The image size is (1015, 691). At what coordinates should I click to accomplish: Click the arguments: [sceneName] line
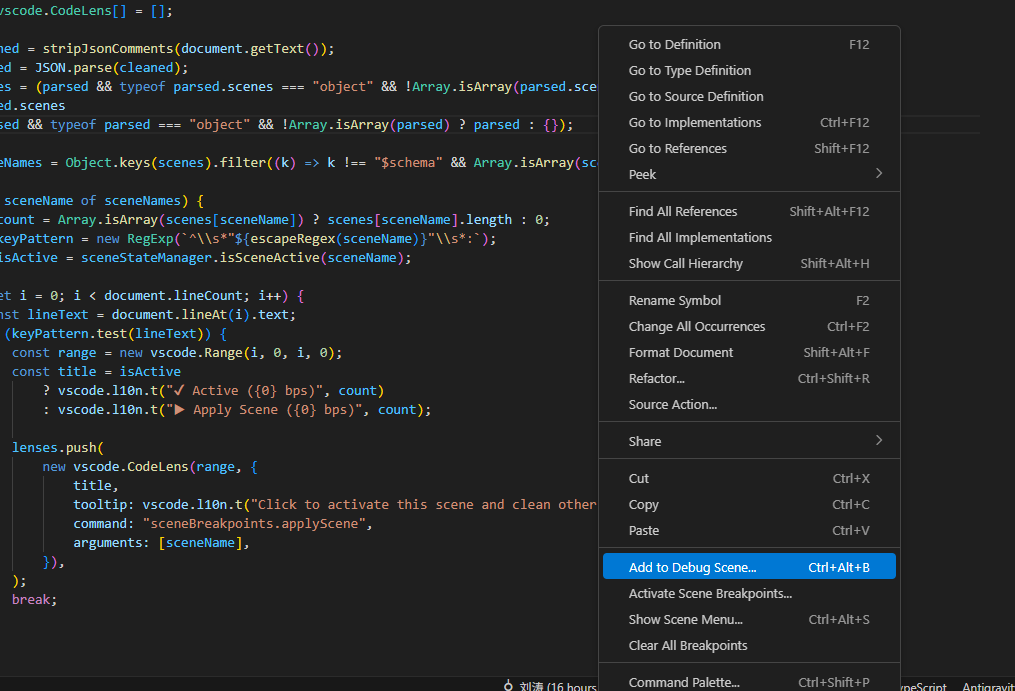click(161, 542)
